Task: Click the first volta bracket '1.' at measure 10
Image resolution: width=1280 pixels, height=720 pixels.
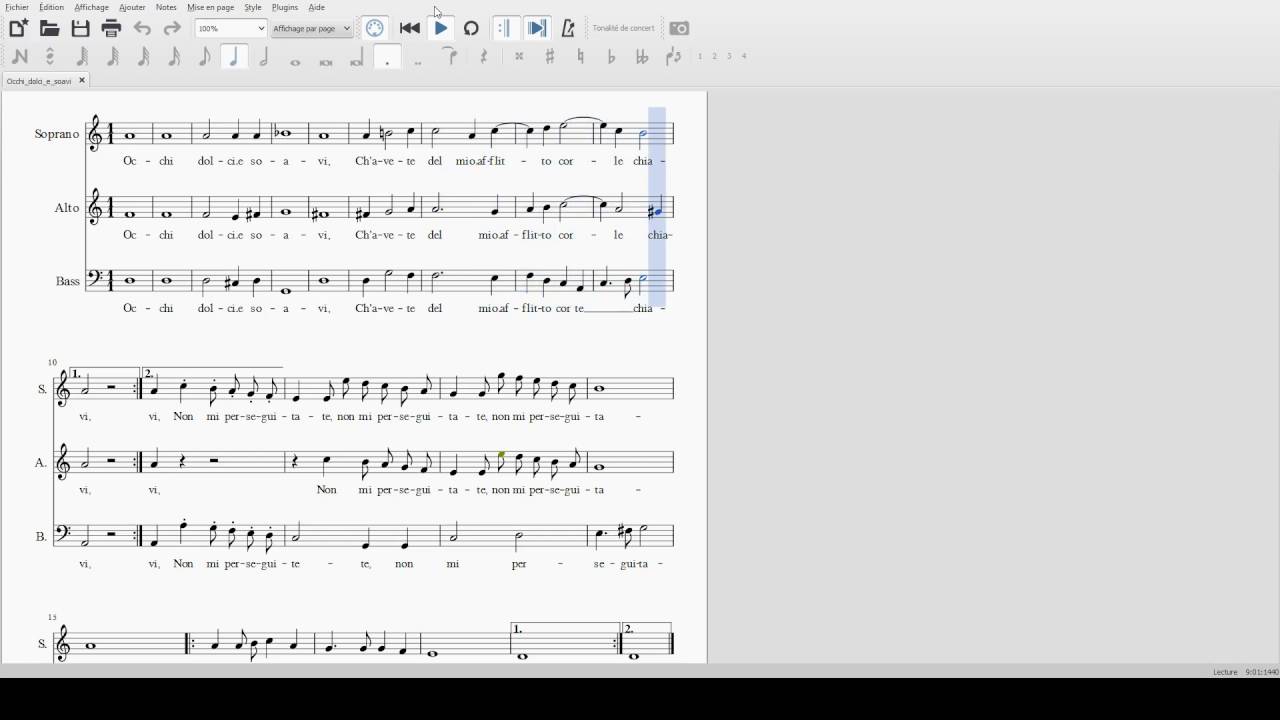Action: coord(104,374)
